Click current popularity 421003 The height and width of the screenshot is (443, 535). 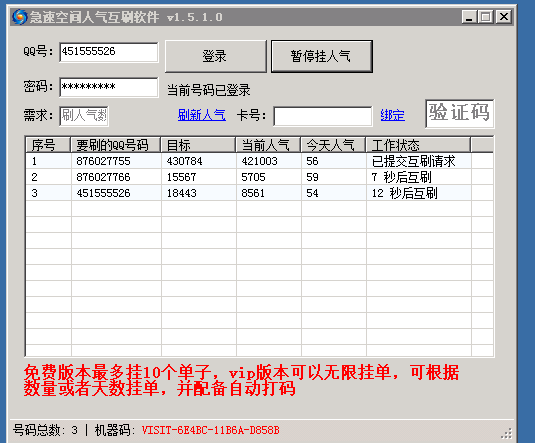click(x=260, y=161)
